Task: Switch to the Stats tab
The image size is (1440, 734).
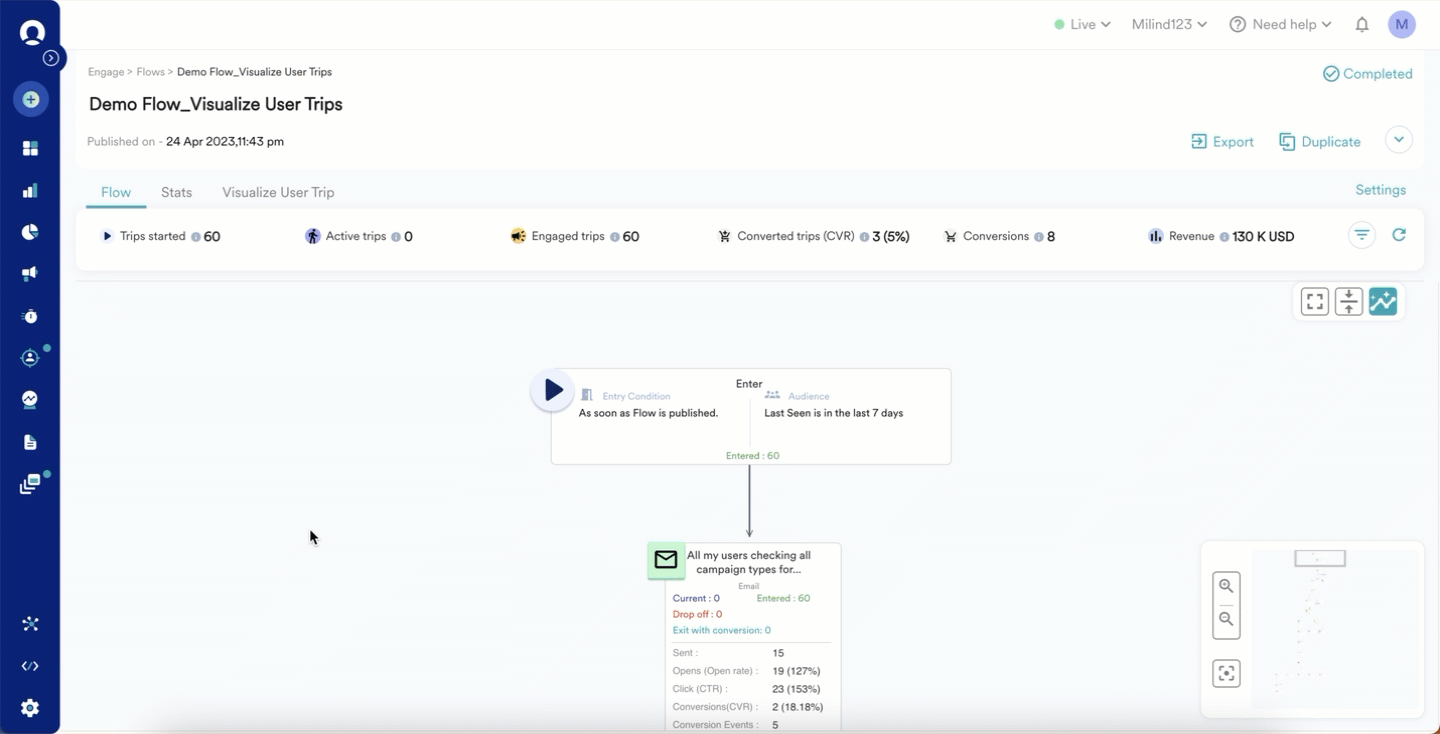Action: tap(176, 192)
